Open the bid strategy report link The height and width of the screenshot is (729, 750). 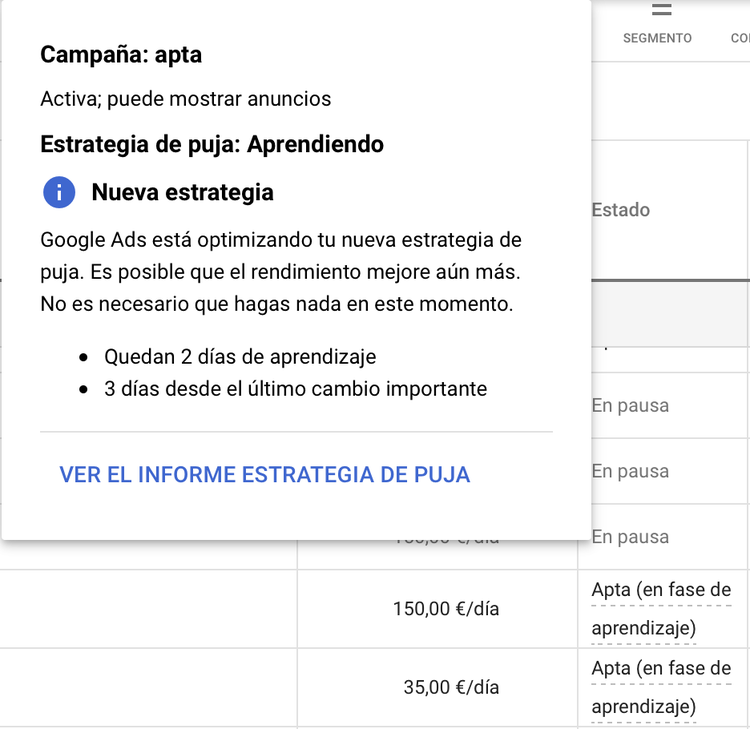pyautogui.click(x=265, y=475)
